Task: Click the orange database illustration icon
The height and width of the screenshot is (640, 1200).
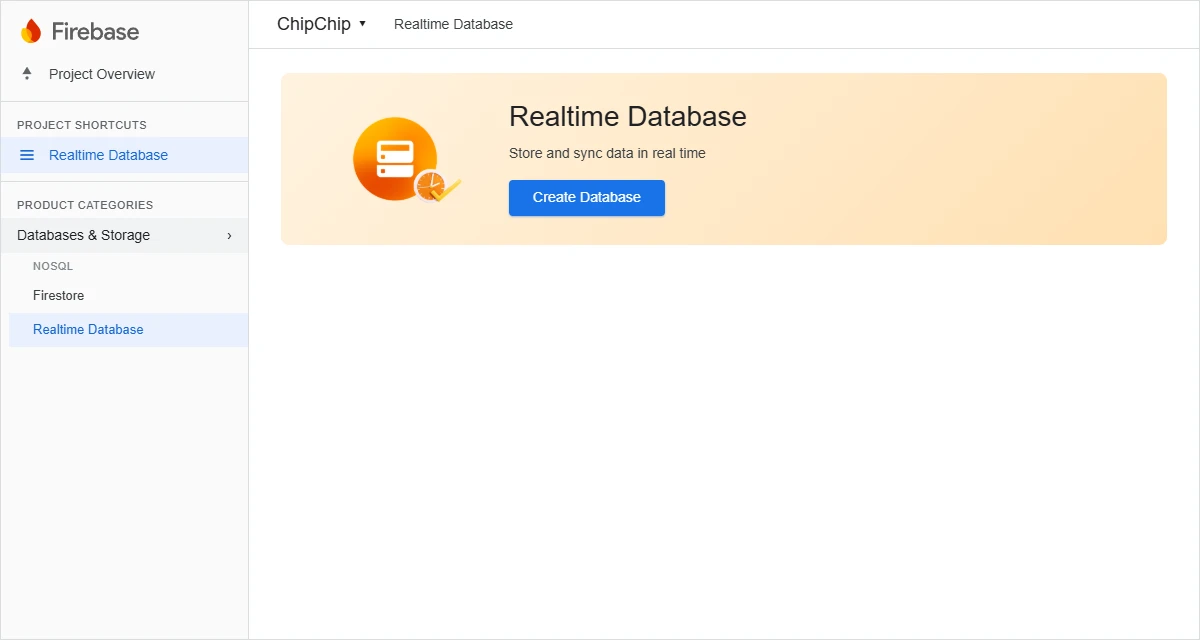Action: (406, 160)
